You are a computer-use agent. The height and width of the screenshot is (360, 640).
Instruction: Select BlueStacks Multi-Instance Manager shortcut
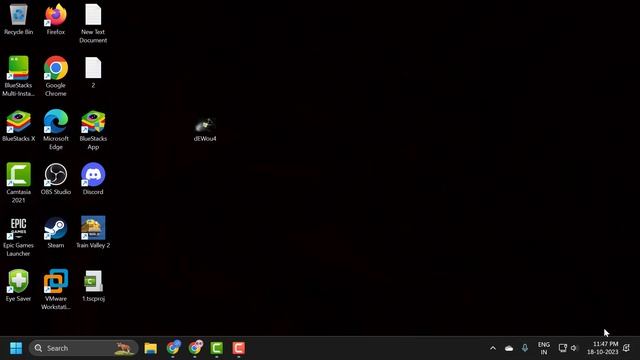pos(18,76)
